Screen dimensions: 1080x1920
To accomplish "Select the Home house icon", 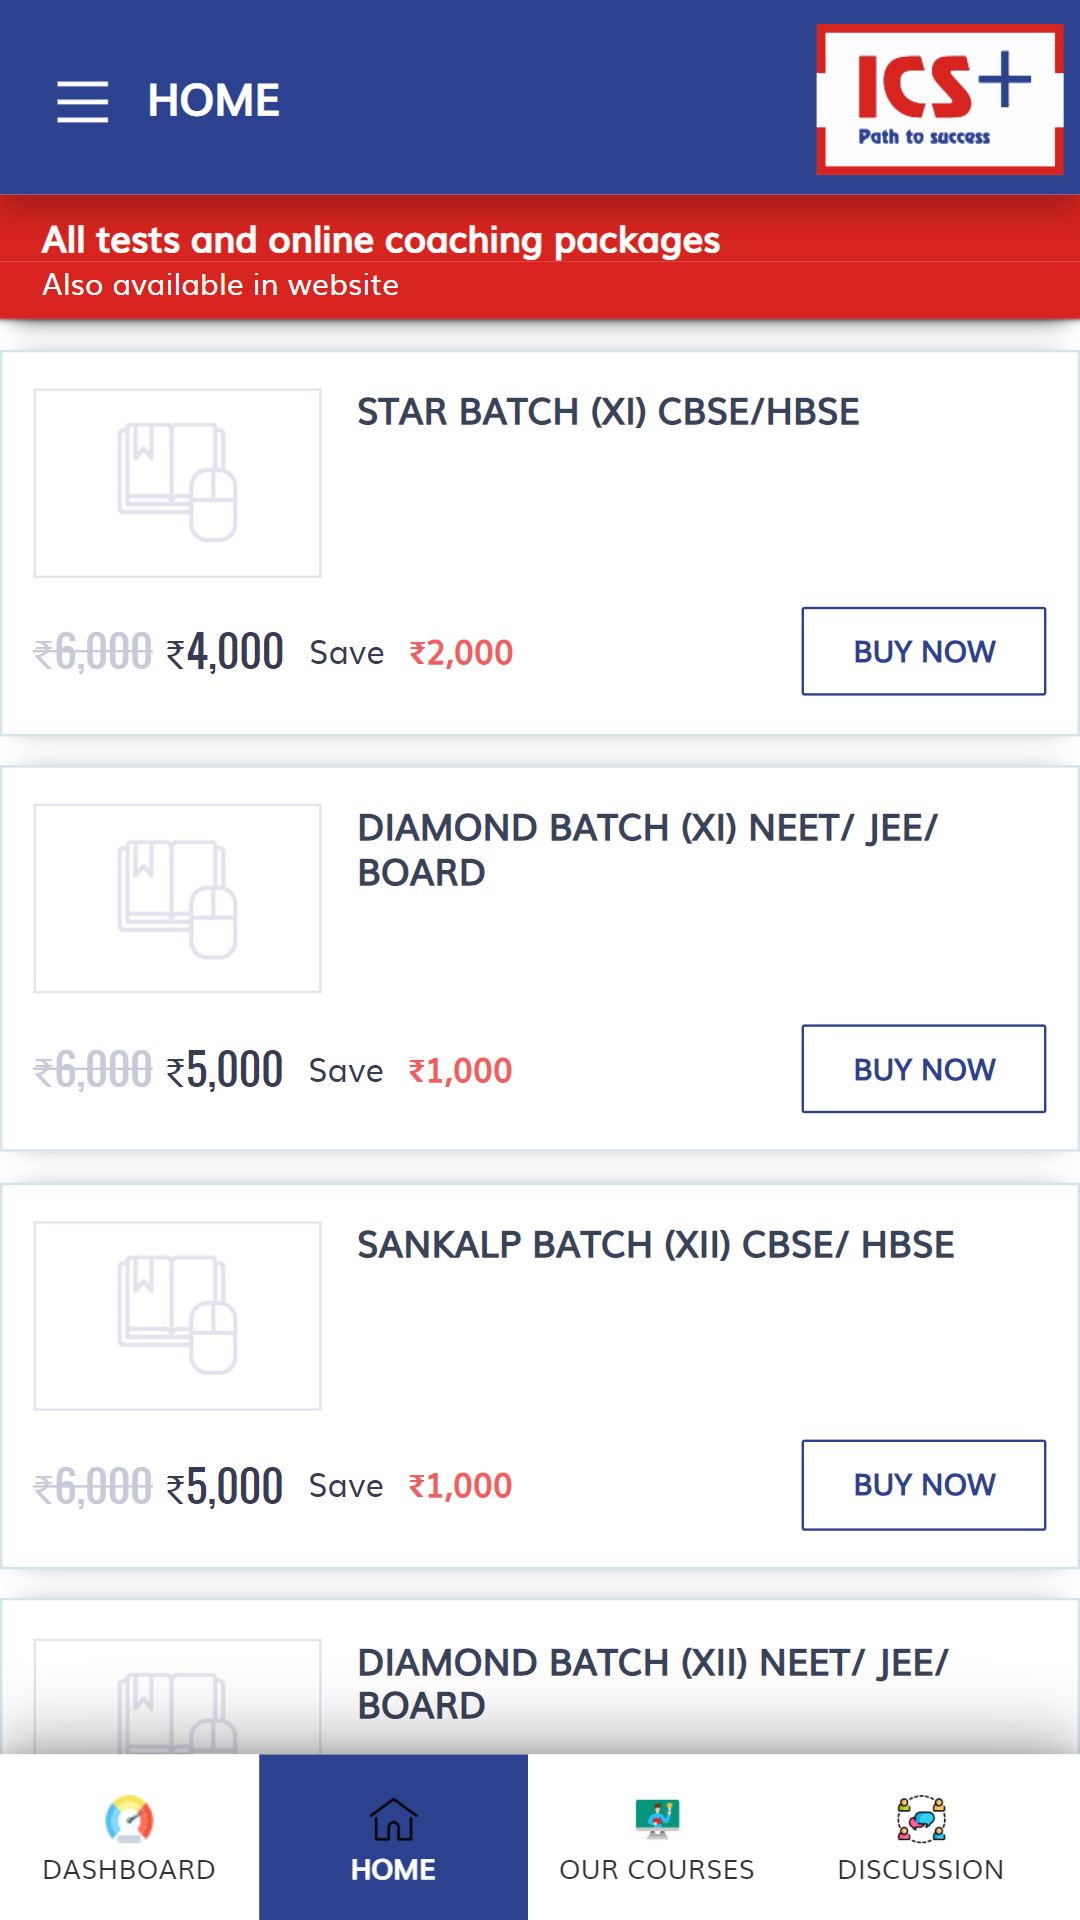I will tap(393, 1819).
